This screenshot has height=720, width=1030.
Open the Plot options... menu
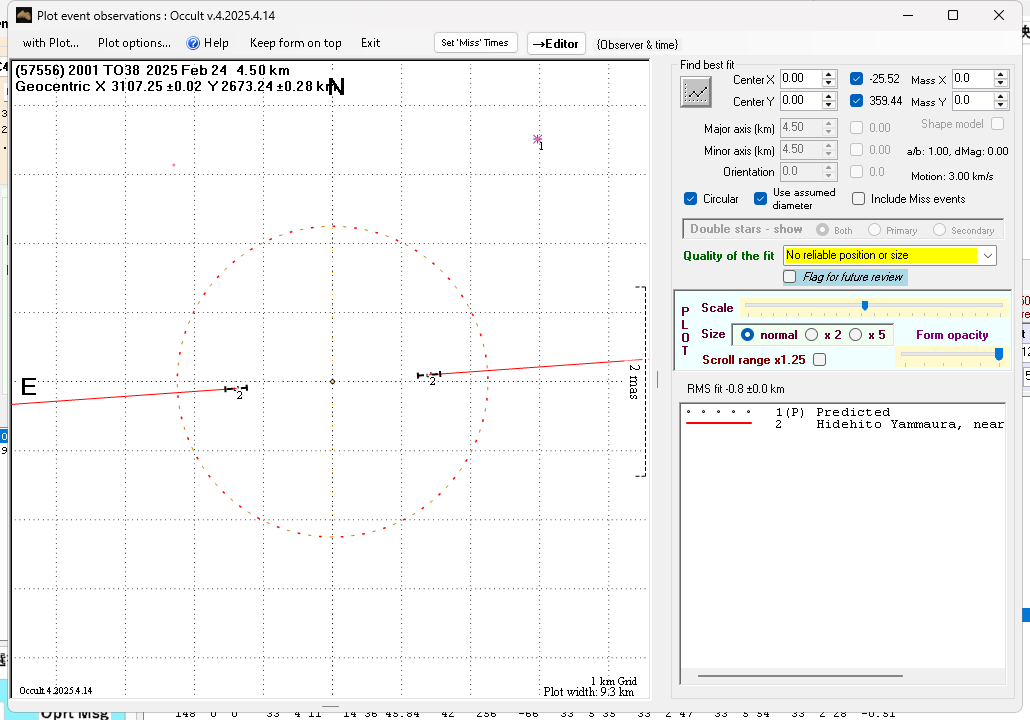coord(134,43)
